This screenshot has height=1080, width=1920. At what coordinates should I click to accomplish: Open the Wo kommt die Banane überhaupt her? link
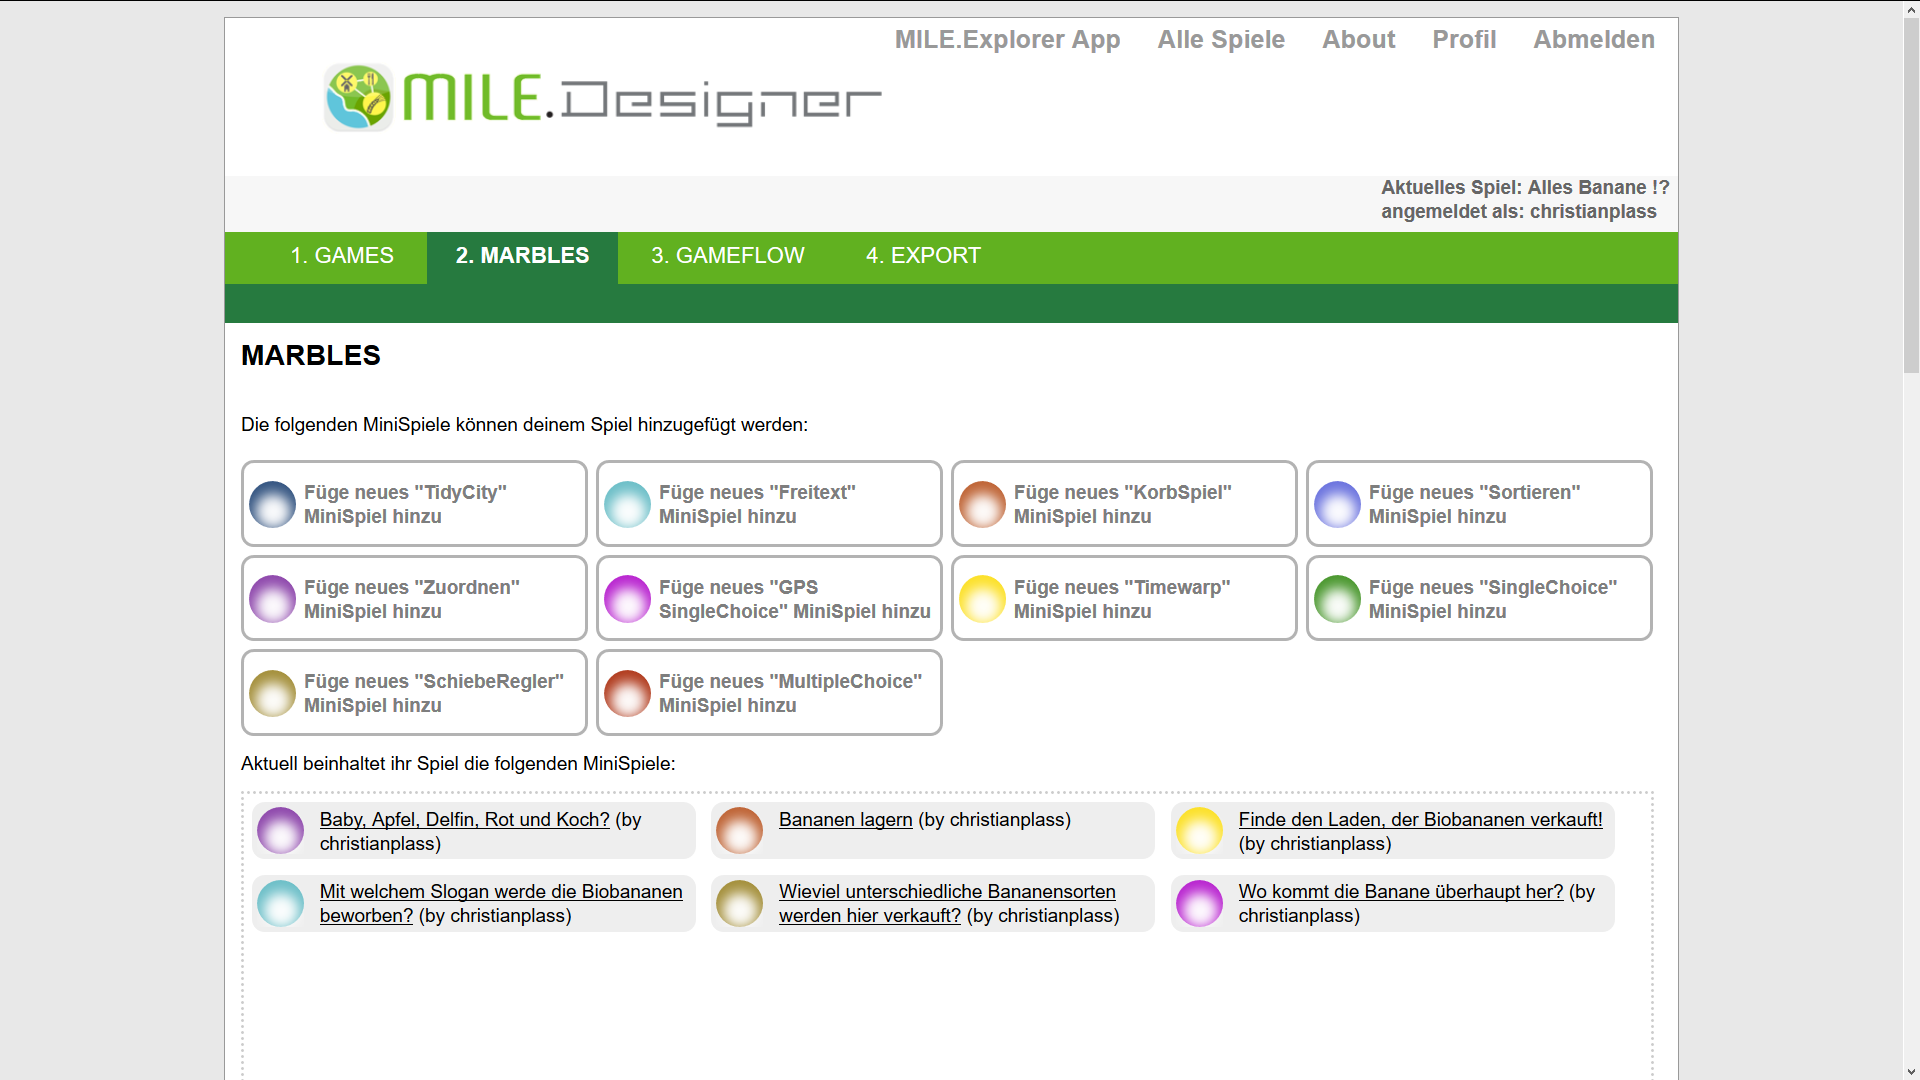pyautogui.click(x=1400, y=892)
